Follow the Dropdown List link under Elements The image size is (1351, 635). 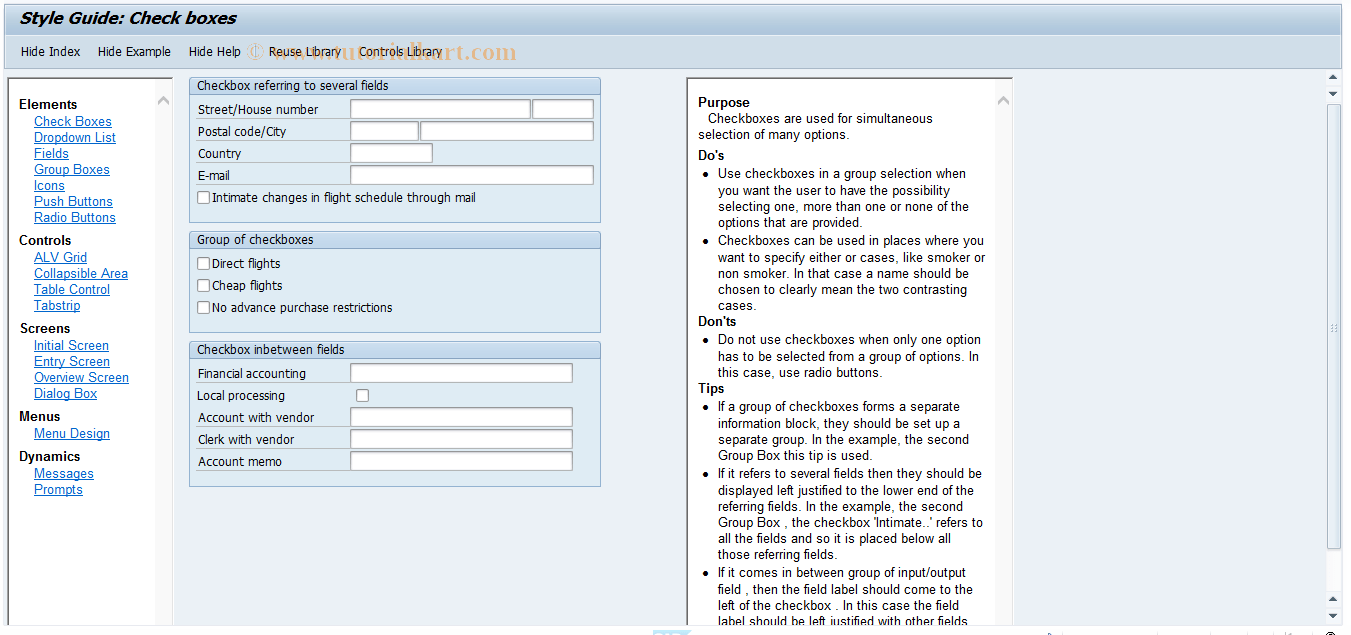[x=74, y=137]
